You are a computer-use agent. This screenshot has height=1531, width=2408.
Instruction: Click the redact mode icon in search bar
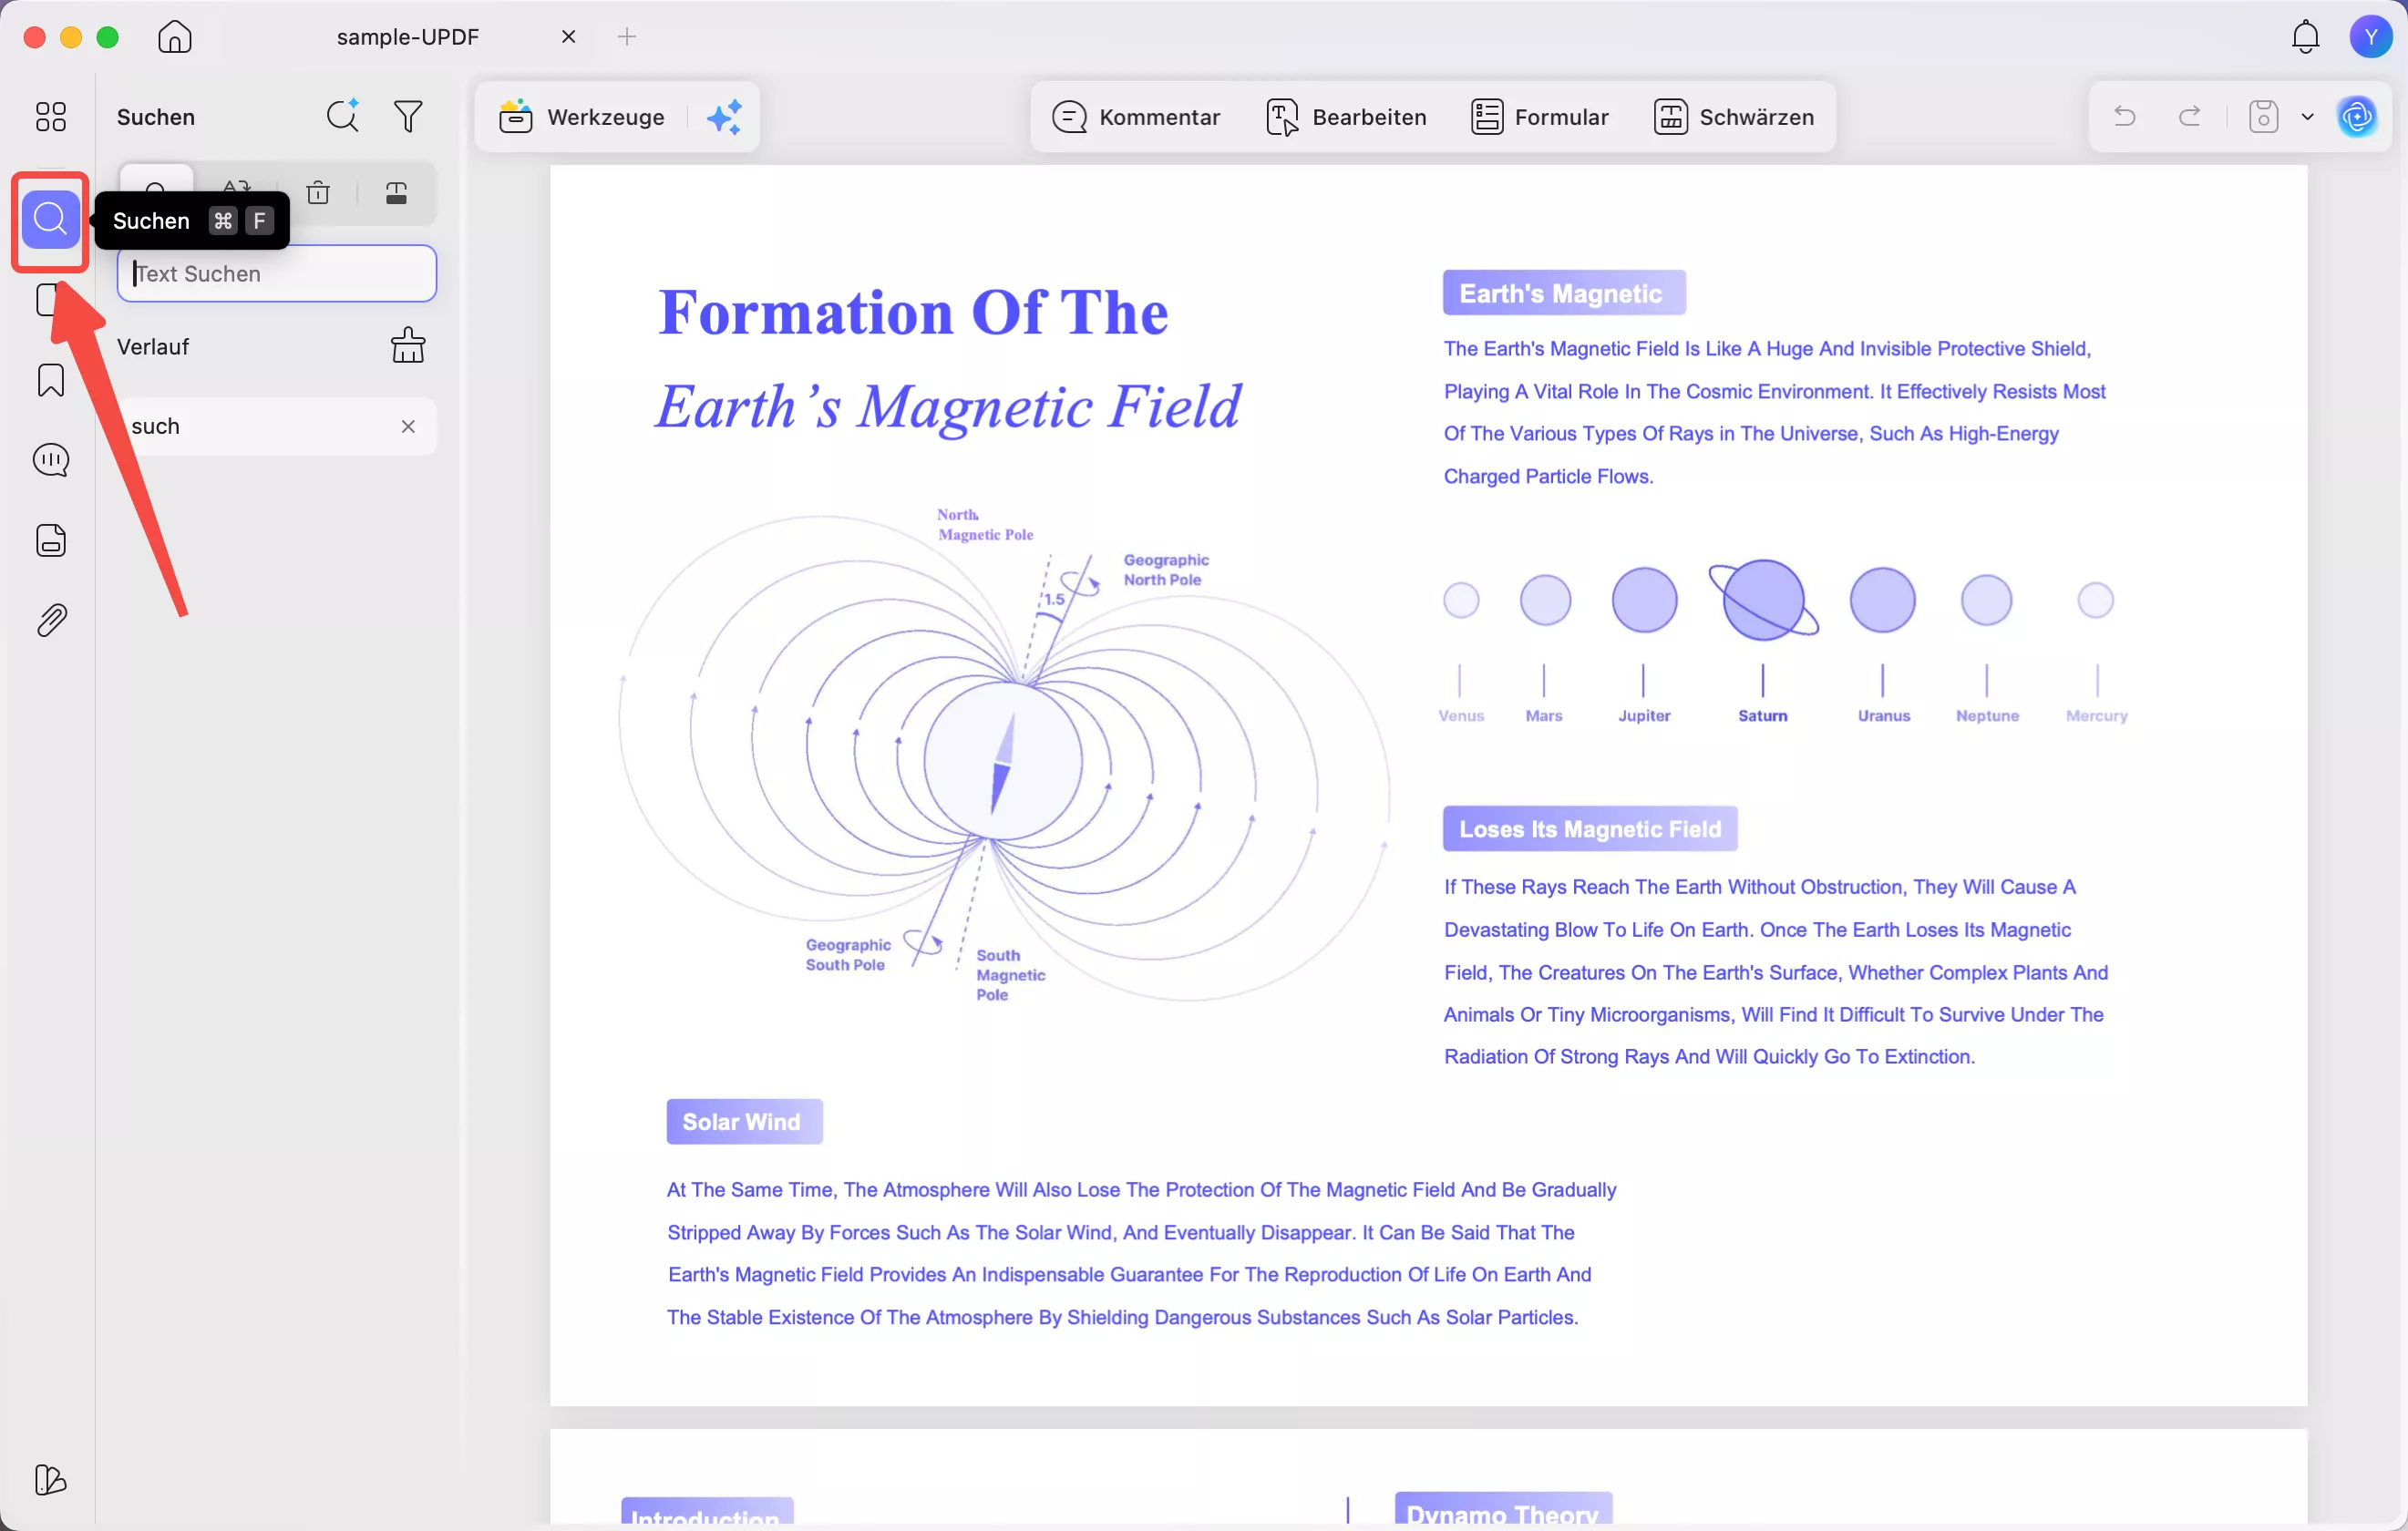pos(396,192)
